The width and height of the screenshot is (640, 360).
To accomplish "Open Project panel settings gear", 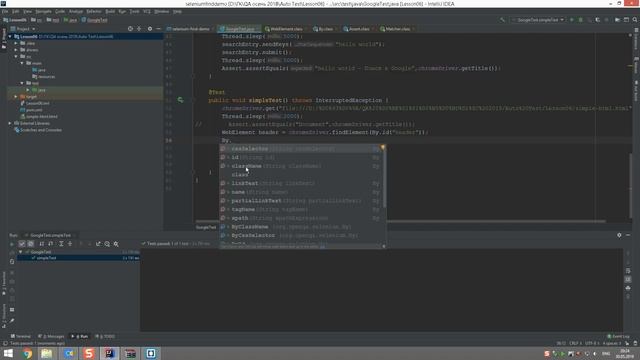I will 150,29.
